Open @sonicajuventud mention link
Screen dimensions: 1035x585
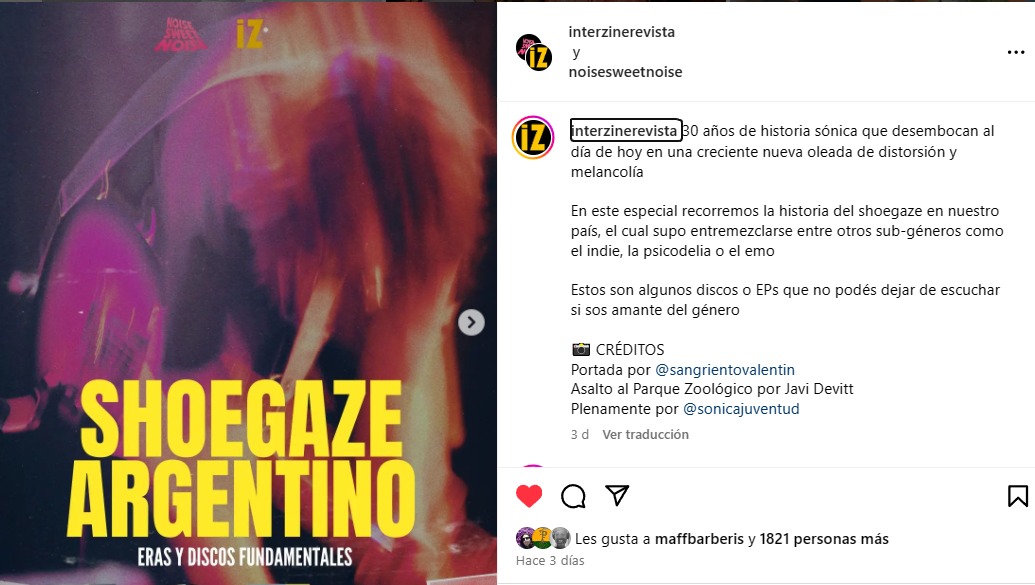741,409
